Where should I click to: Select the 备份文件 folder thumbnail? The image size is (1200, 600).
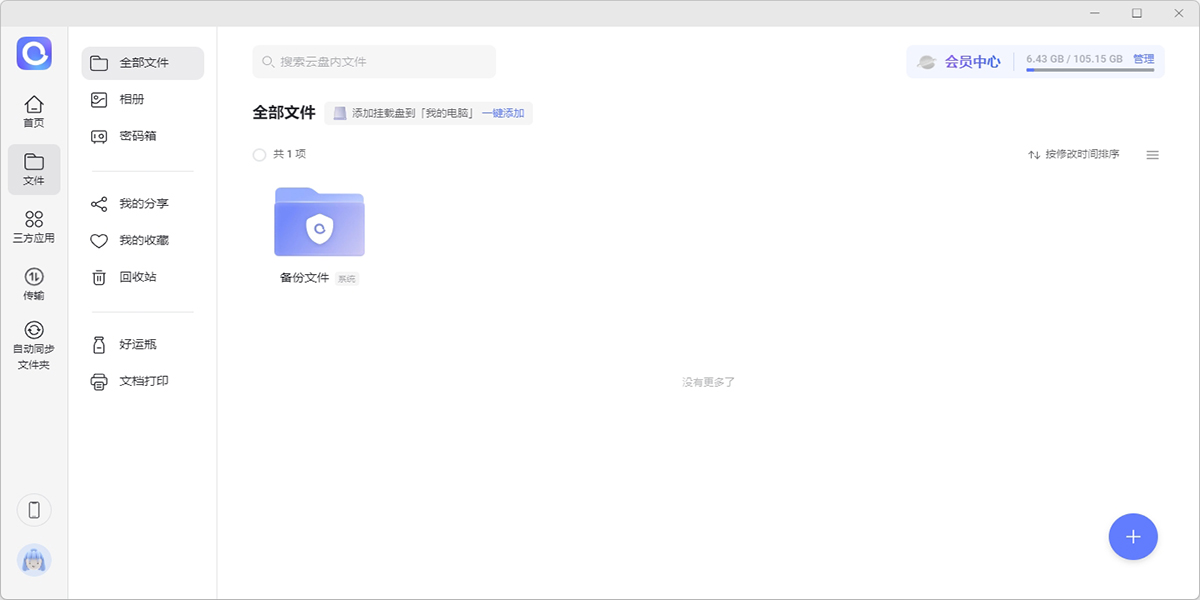click(319, 222)
